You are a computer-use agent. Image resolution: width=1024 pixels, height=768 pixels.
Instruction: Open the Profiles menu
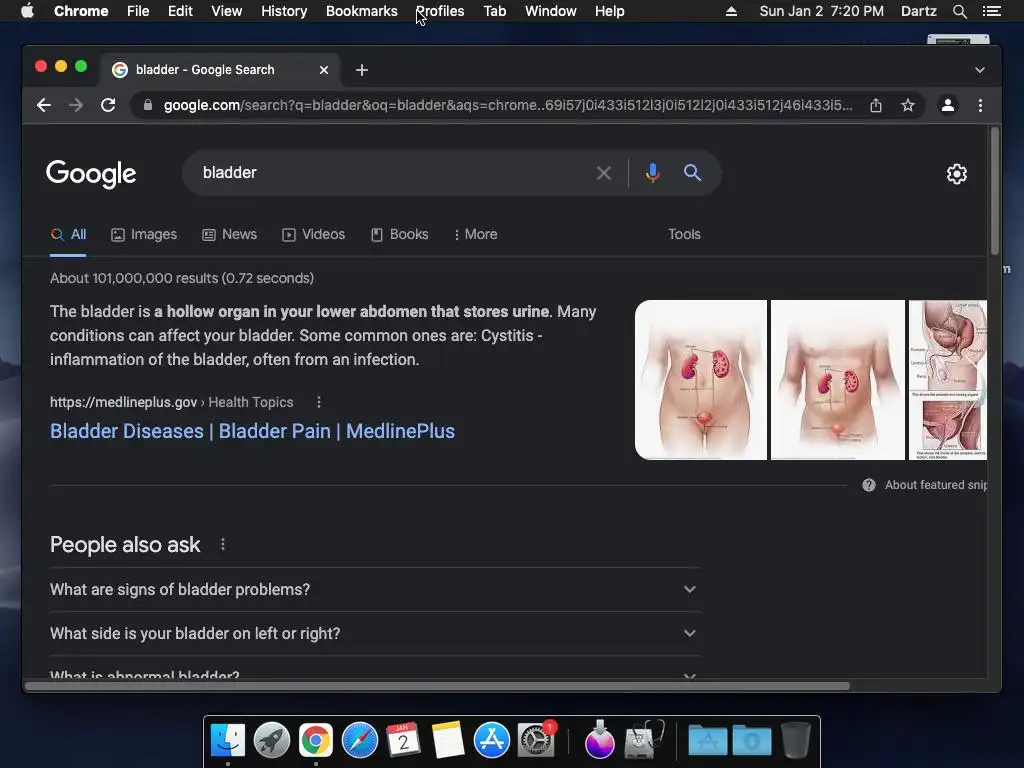click(x=440, y=11)
